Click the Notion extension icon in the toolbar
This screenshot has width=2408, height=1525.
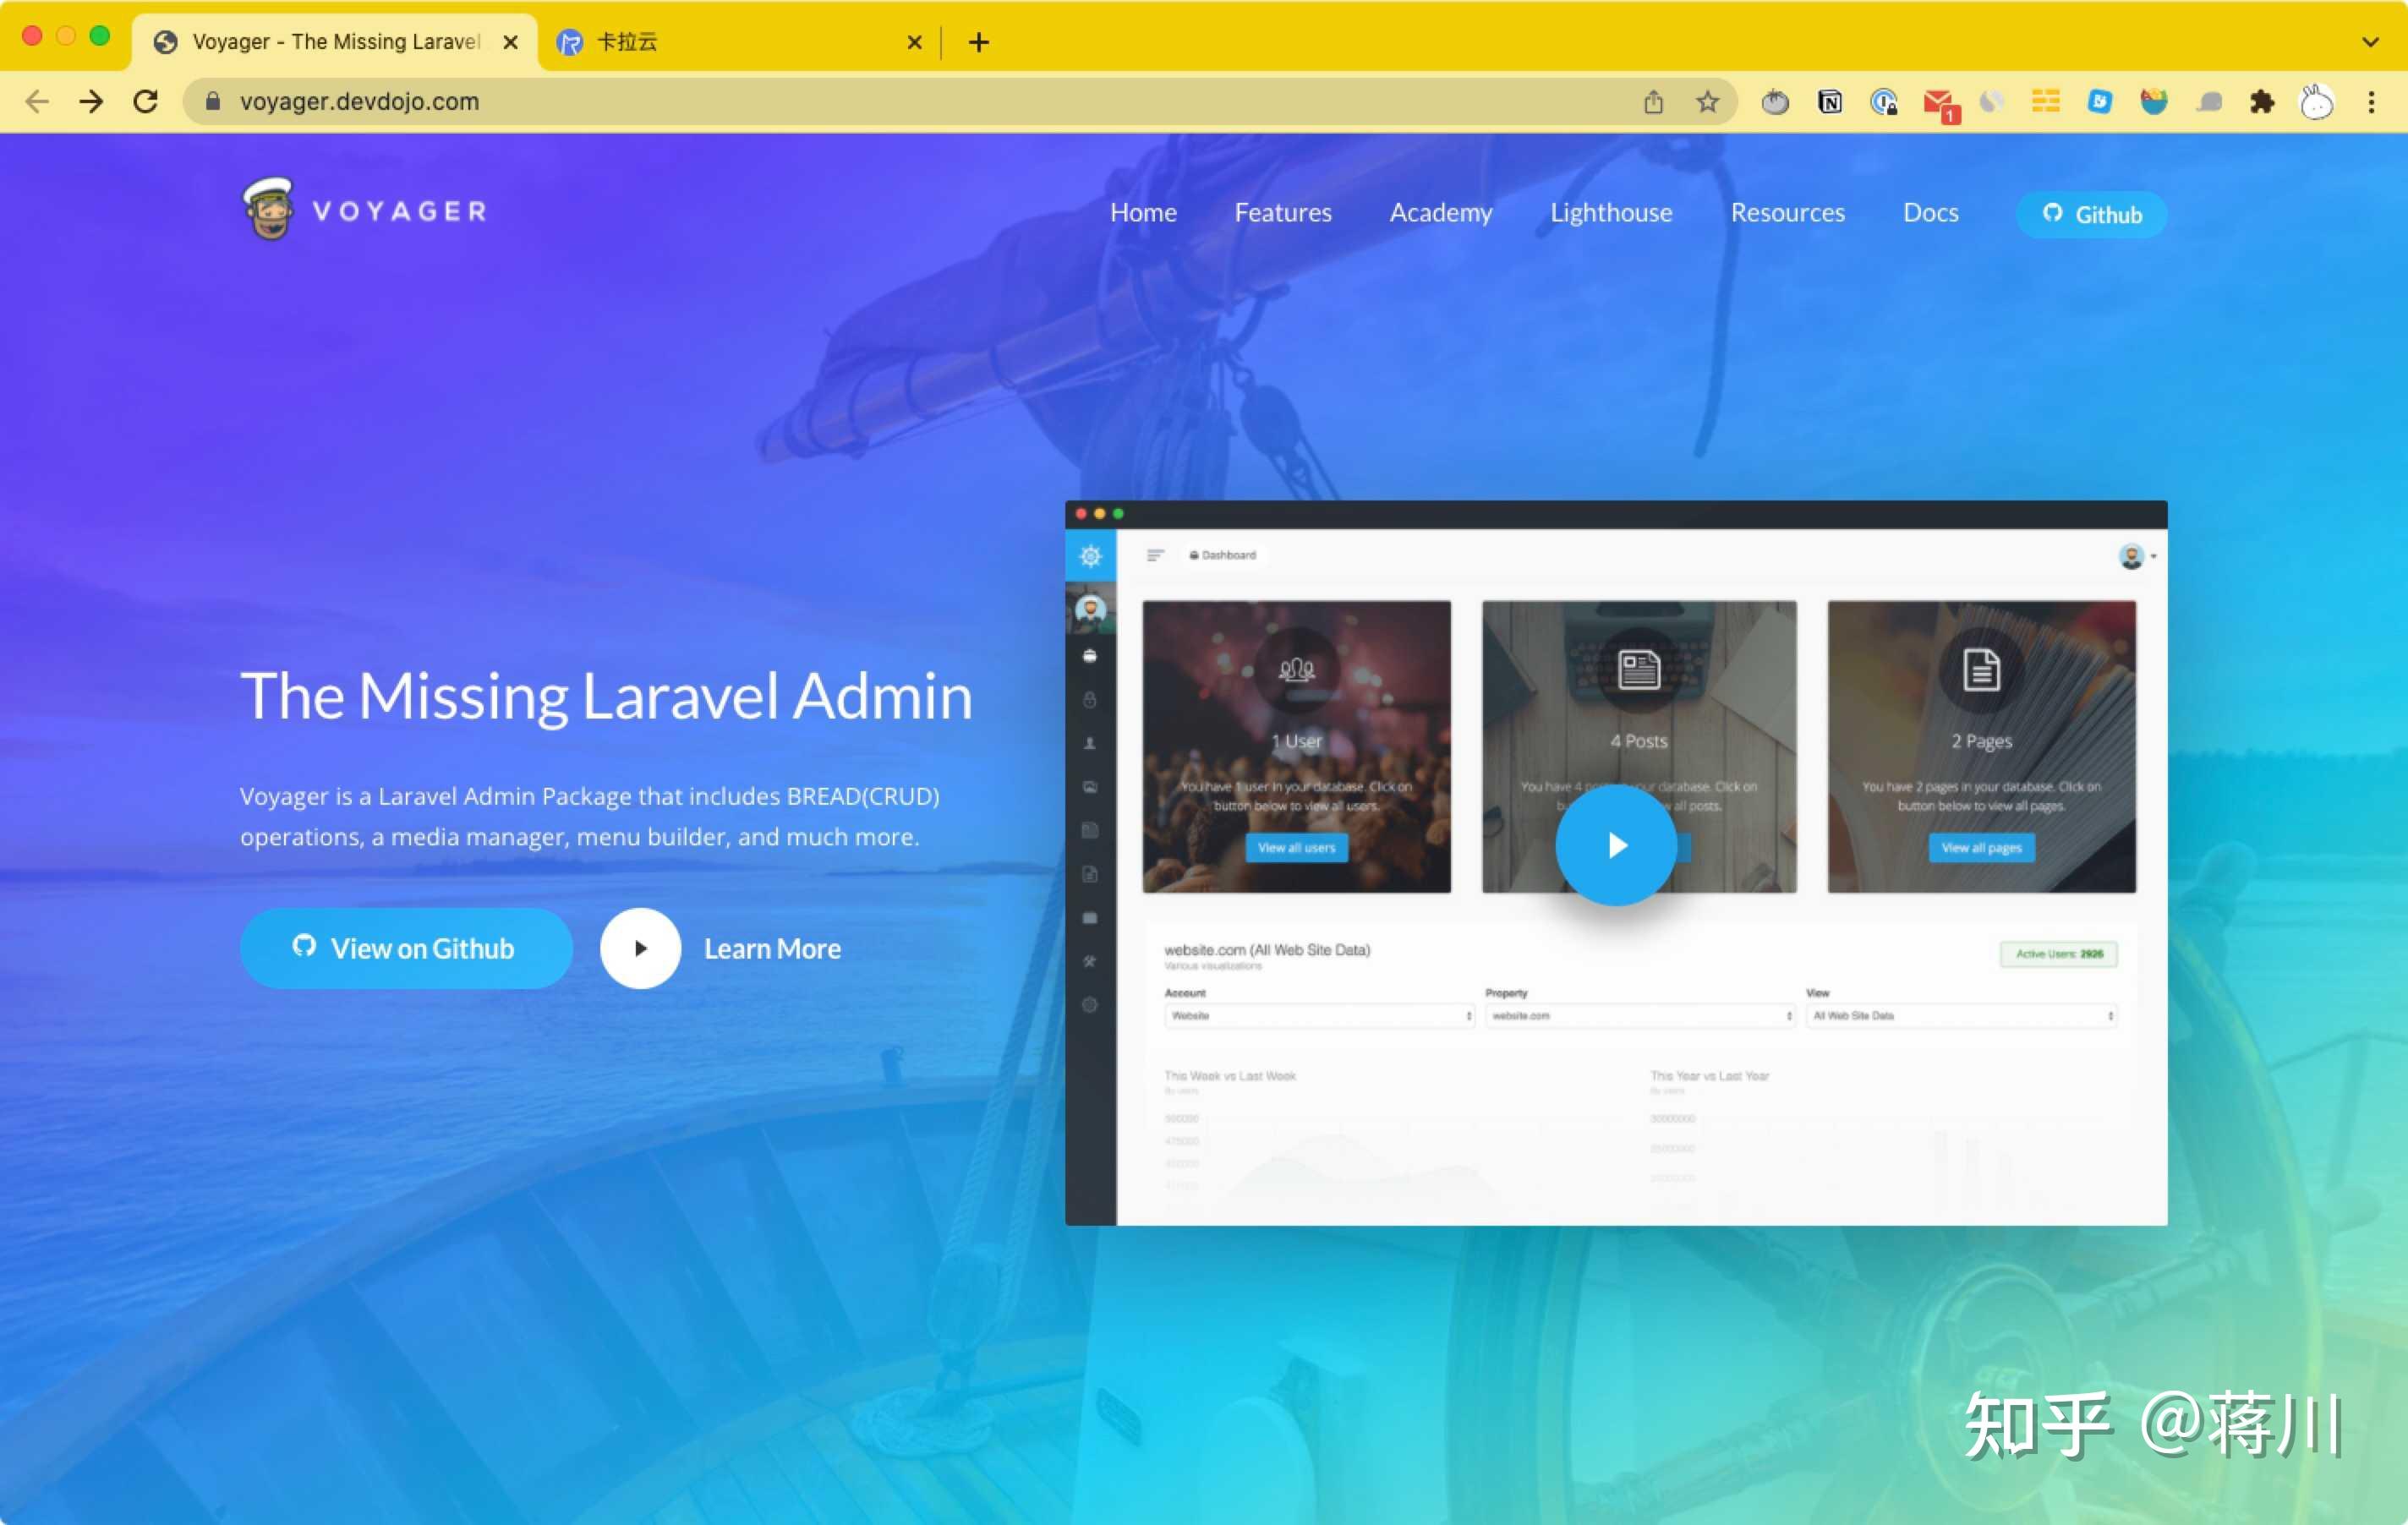pyautogui.click(x=1830, y=101)
